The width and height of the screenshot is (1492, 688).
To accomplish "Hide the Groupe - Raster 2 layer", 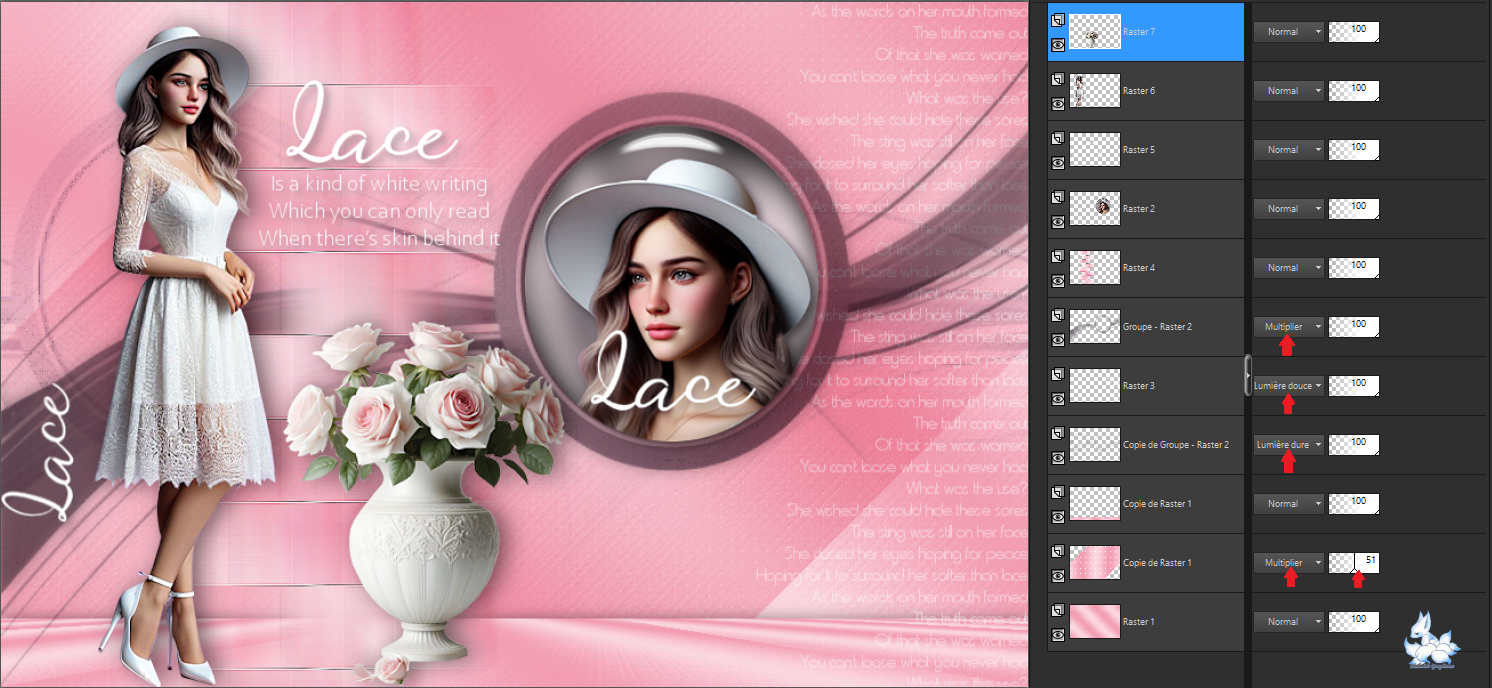I will 1058,339.
